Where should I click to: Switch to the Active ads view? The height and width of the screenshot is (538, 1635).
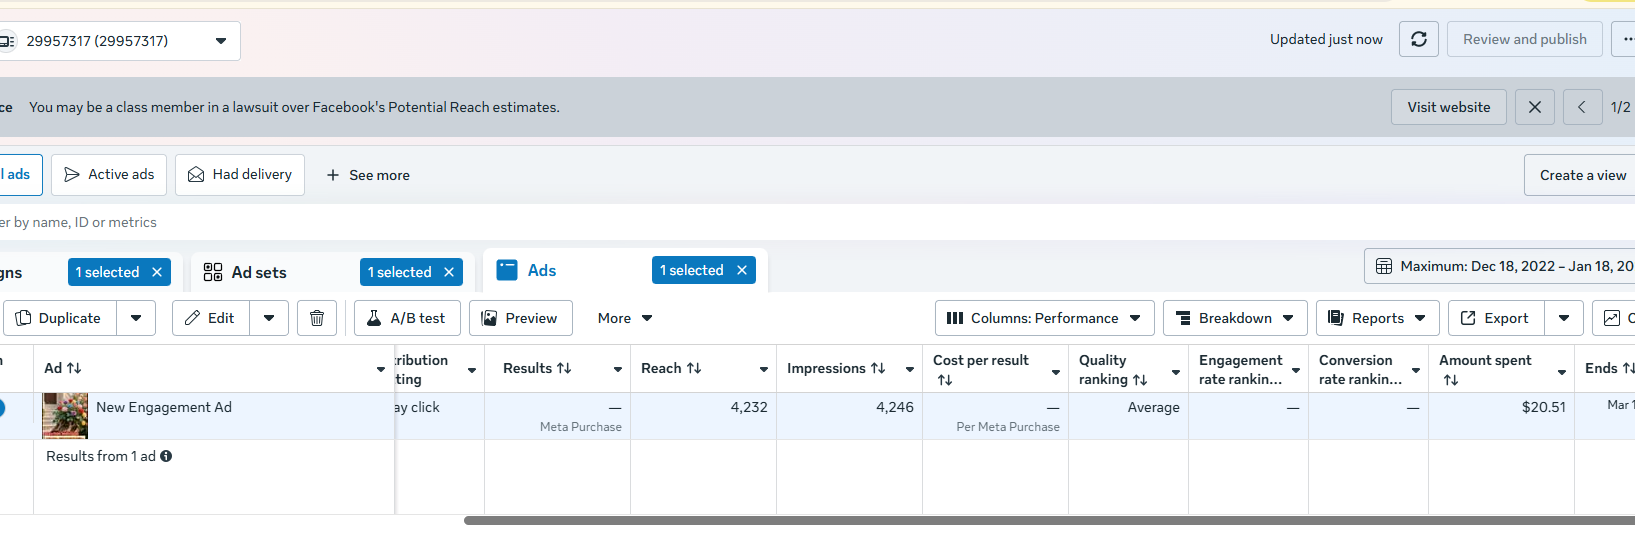[109, 175]
